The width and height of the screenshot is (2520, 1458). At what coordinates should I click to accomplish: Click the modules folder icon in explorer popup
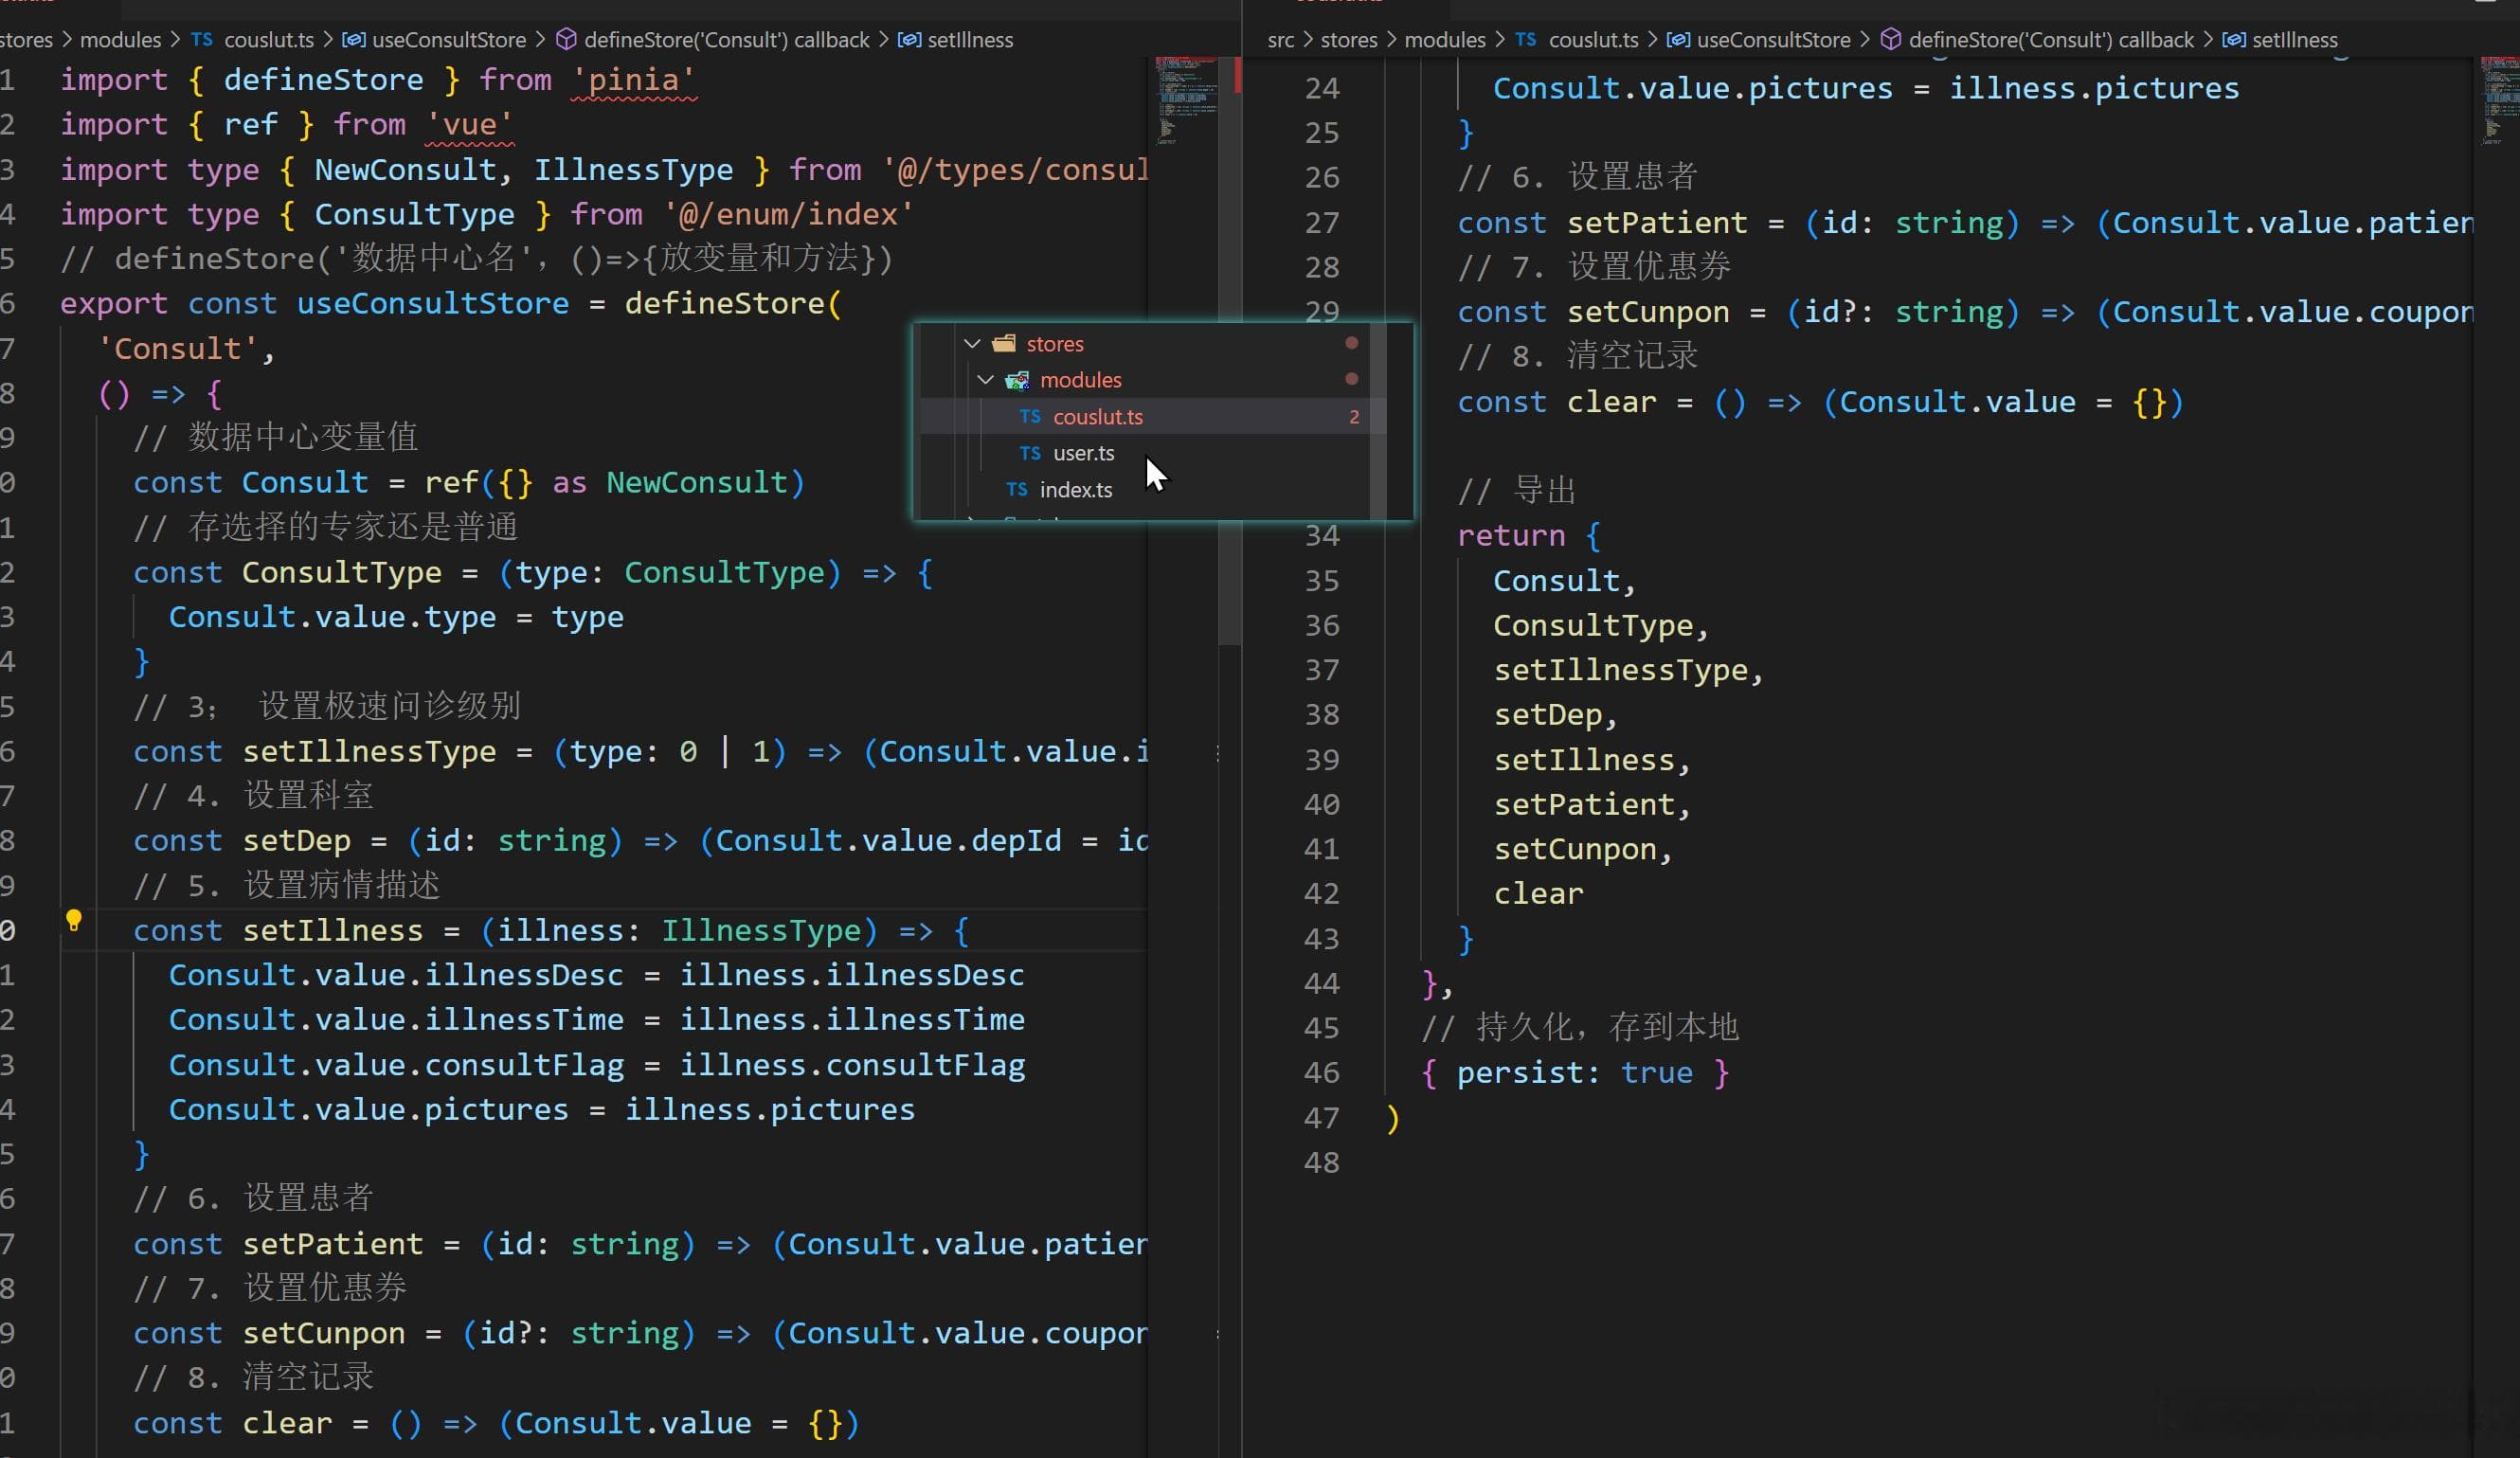click(1017, 380)
